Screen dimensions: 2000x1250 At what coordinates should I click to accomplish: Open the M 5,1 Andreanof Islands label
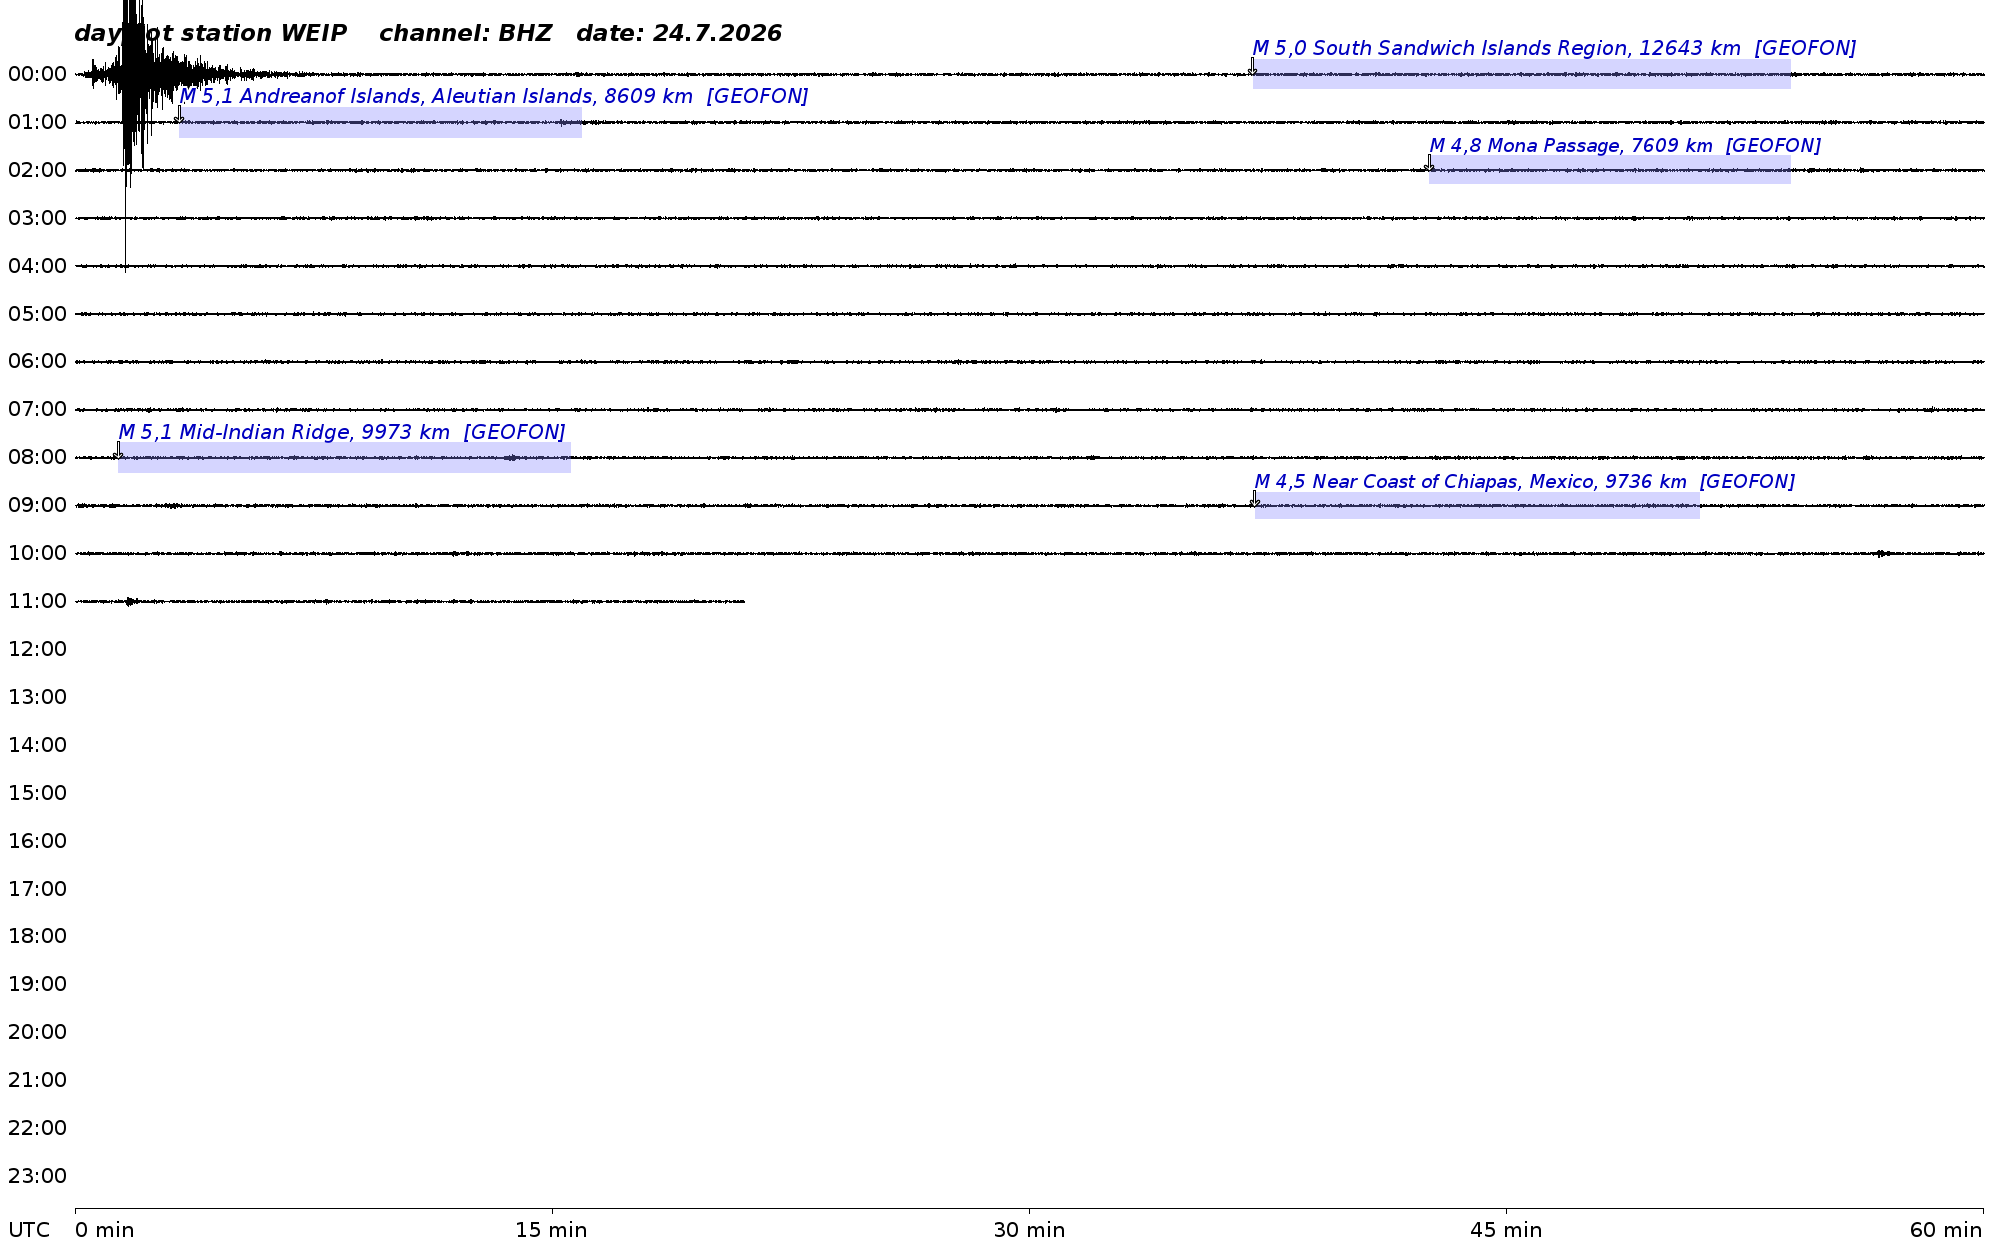(494, 96)
